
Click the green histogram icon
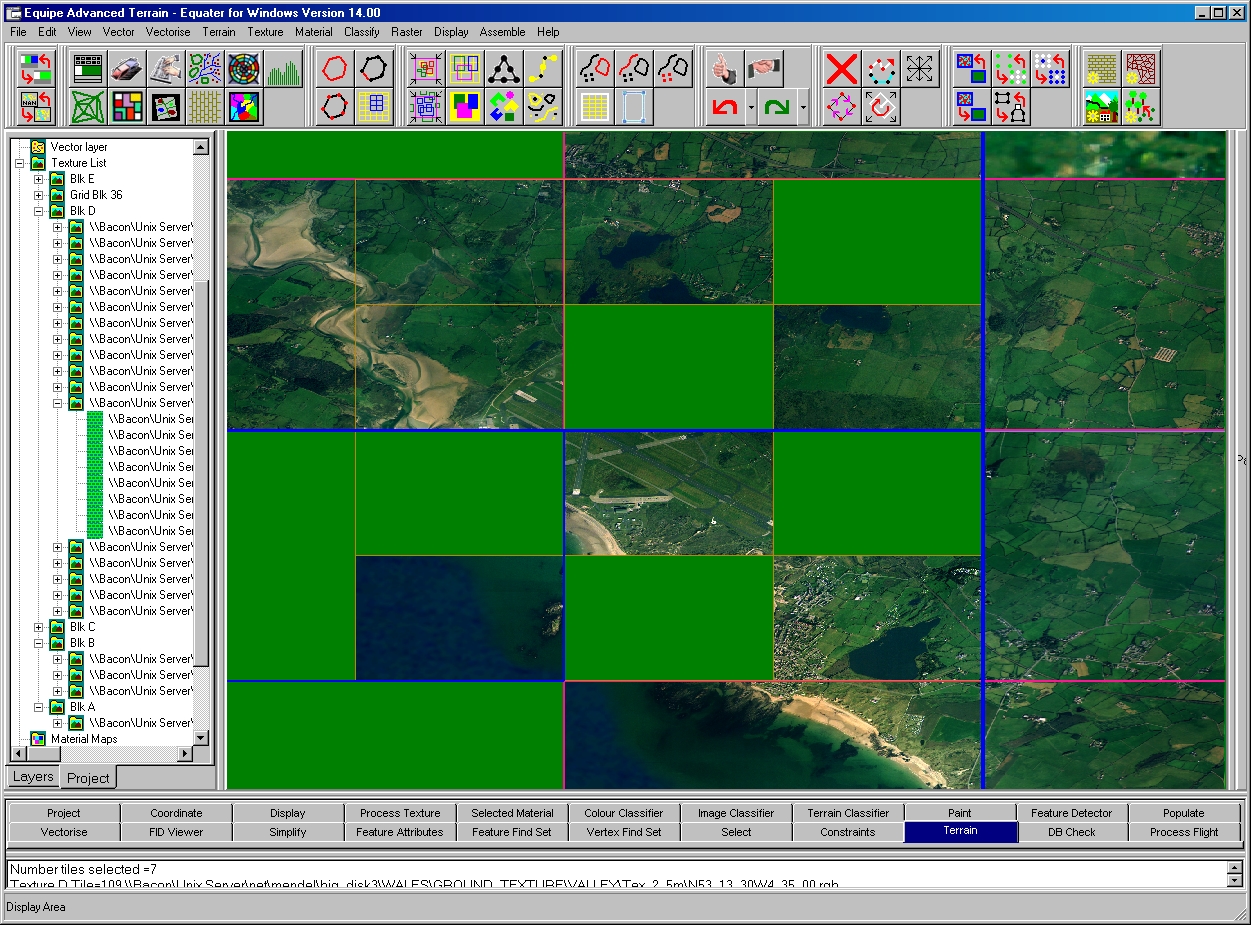[x=284, y=69]
